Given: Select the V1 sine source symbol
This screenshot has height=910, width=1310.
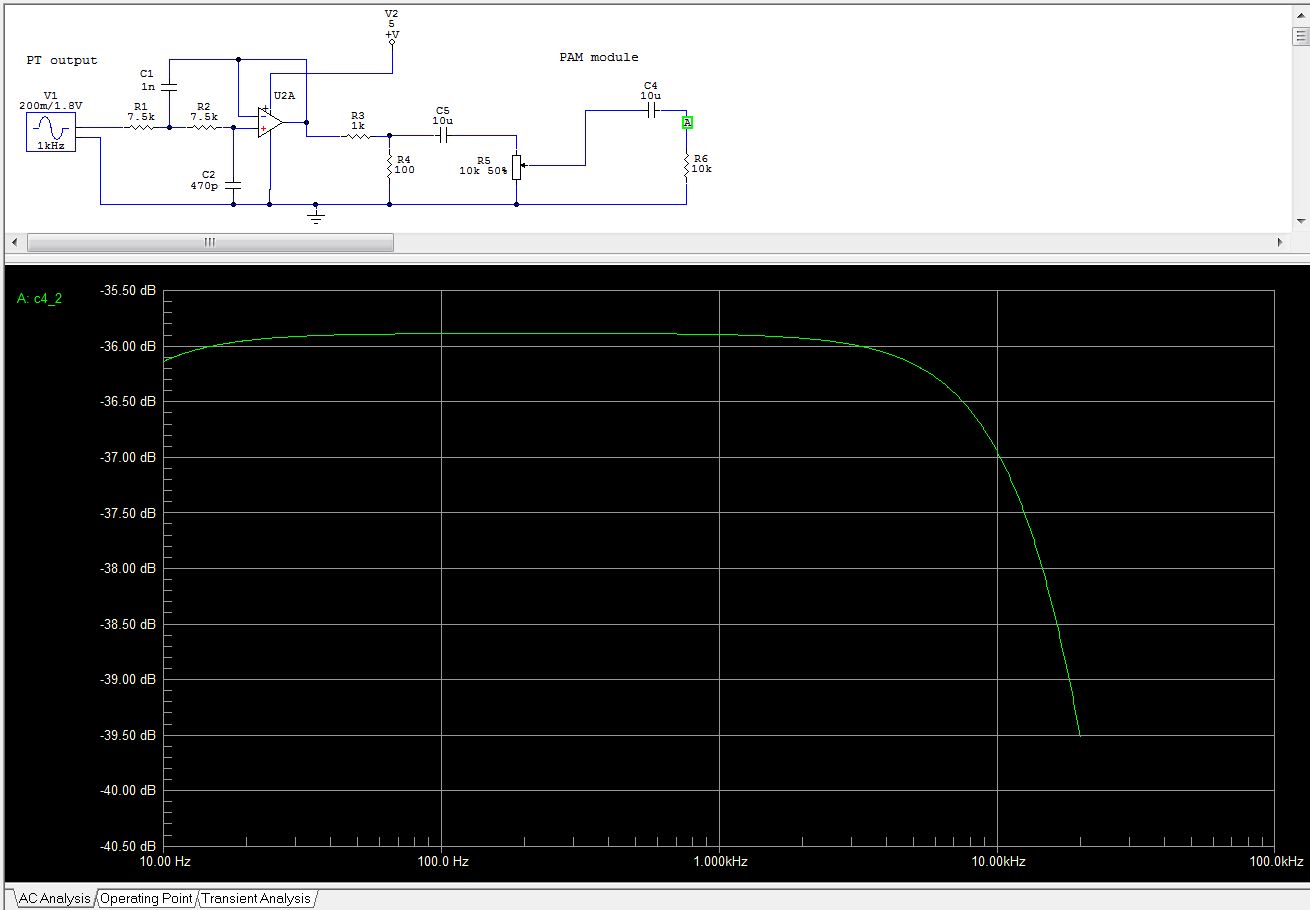Looking at the screenshot, I should tap(51, 132).
